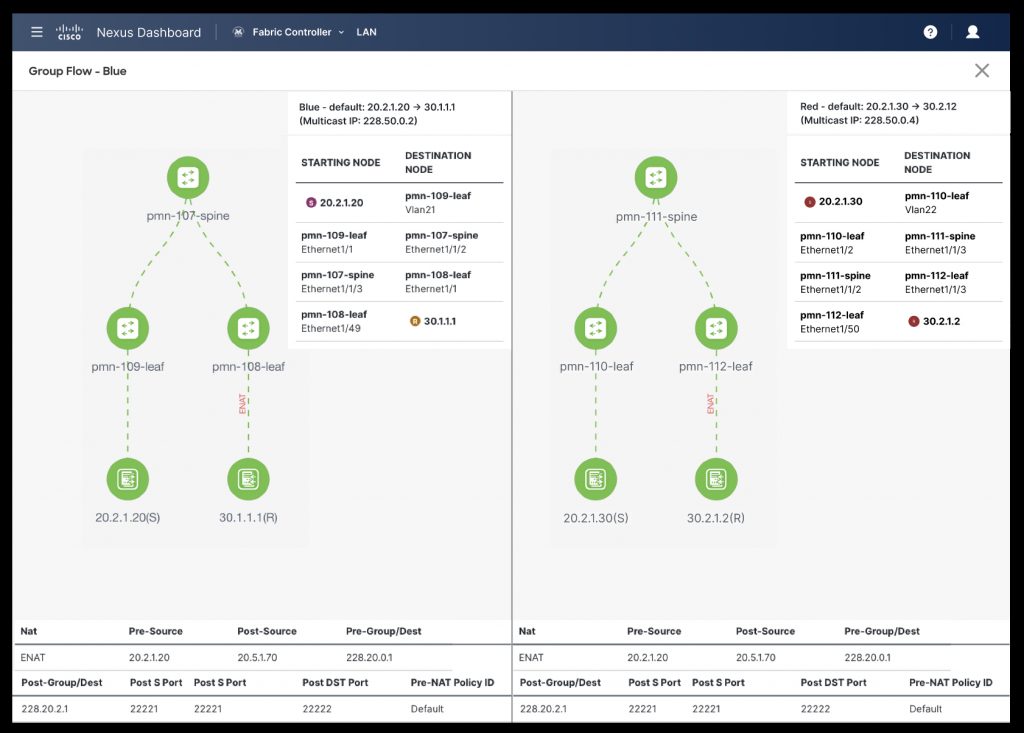This screenshot has width=1024, height=733.
Task: Open the user profile icon
Action: (x=972, y=32)
